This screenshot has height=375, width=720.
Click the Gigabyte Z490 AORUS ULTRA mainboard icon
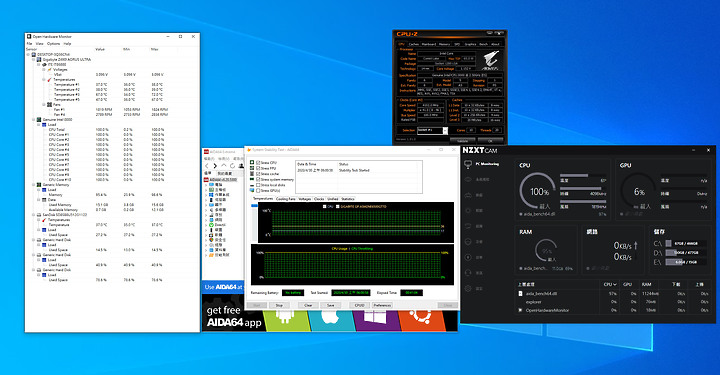(39, 60)
